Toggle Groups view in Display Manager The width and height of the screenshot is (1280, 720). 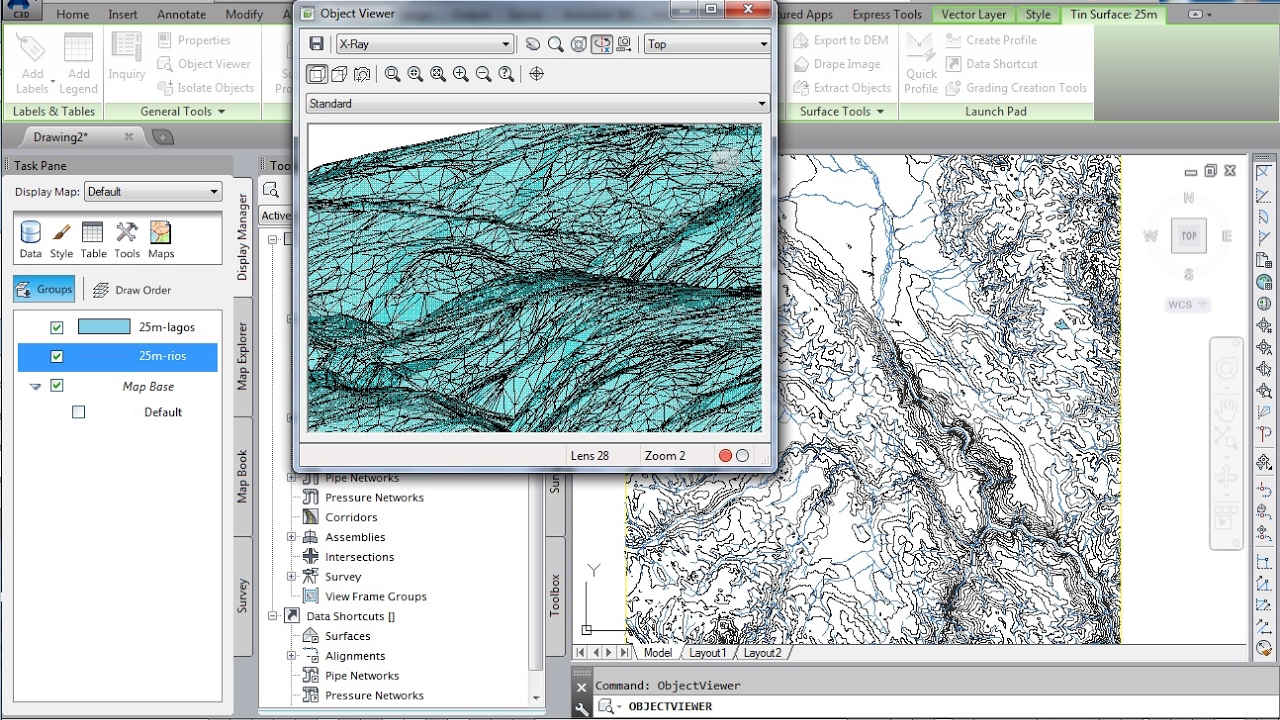(44, 289)
